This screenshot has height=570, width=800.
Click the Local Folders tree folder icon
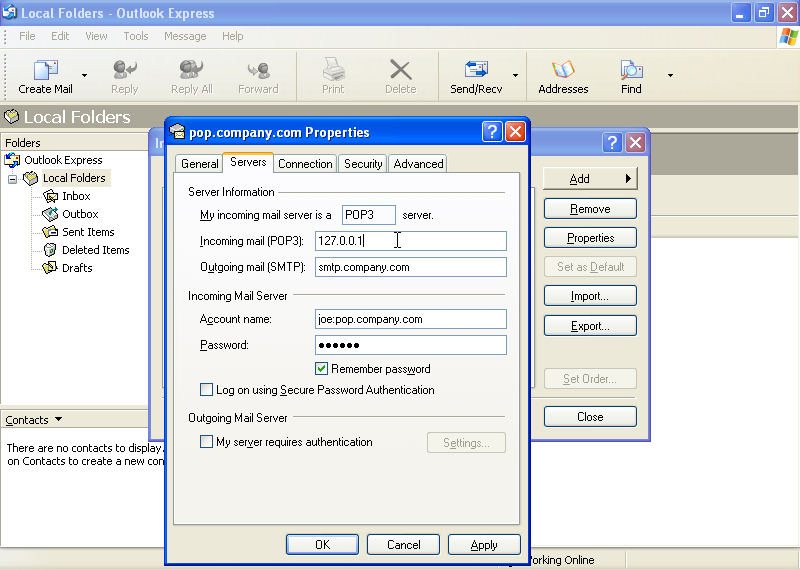coord(31,178)
